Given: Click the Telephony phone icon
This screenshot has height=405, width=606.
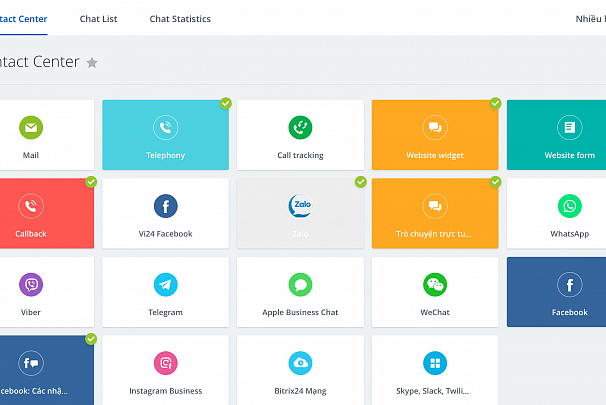Looking at the screenshot, I should pos(165,128).
